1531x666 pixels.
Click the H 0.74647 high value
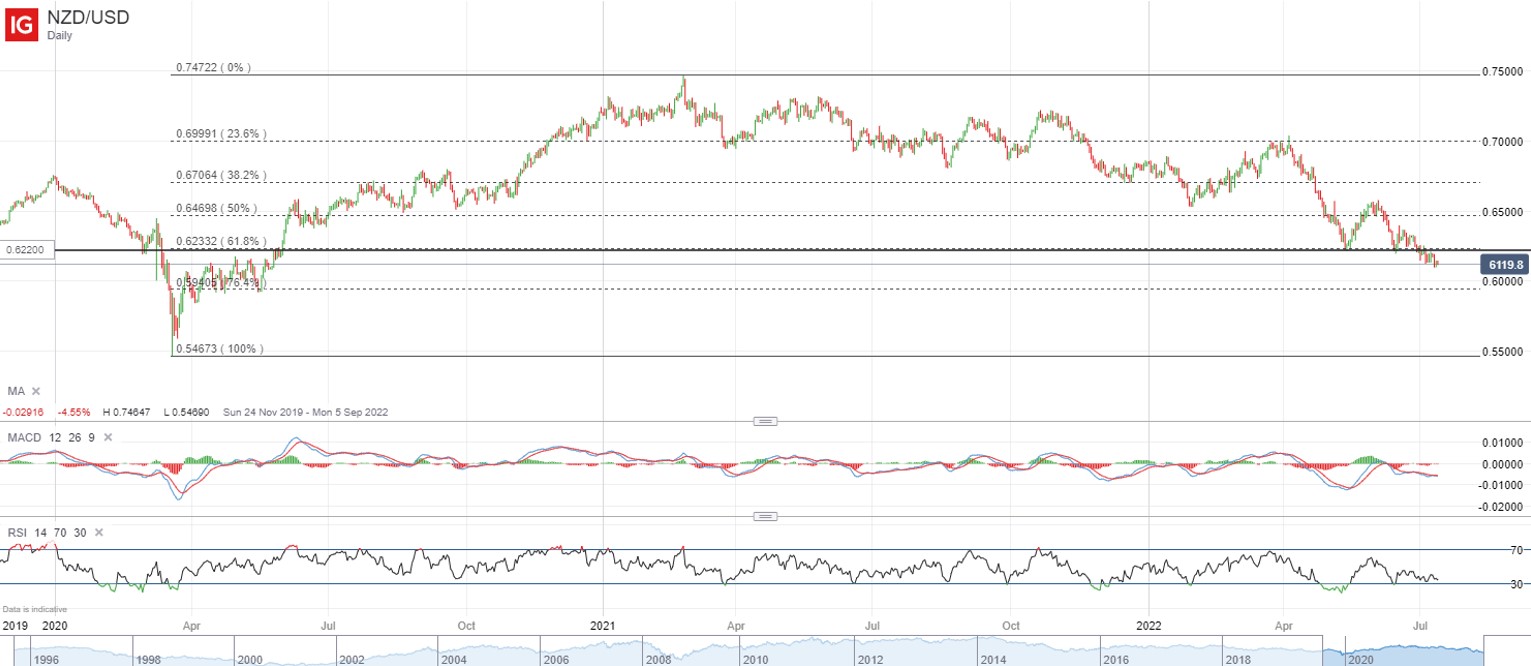125,411
